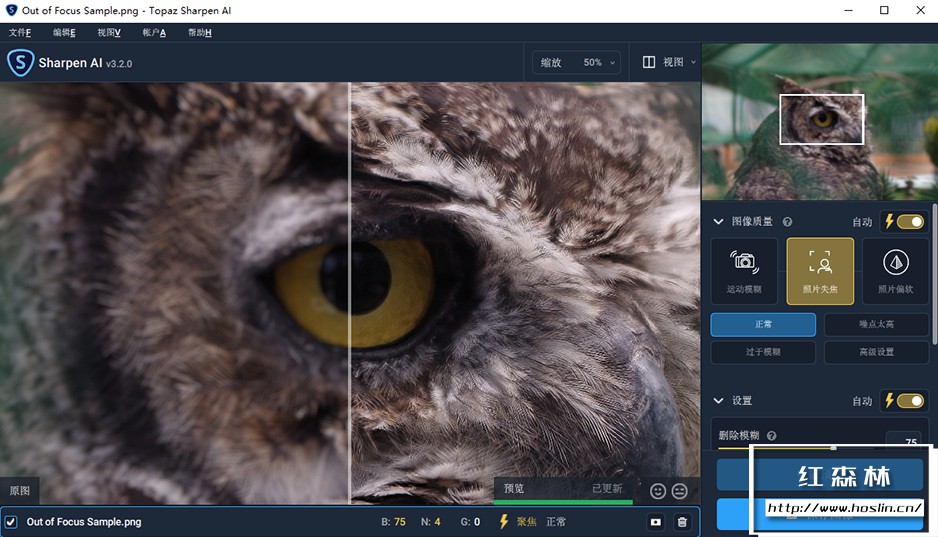Screen dimensions: 938x537
Task: Open the 视图 view layout dropdown
Action: (669, 63)
